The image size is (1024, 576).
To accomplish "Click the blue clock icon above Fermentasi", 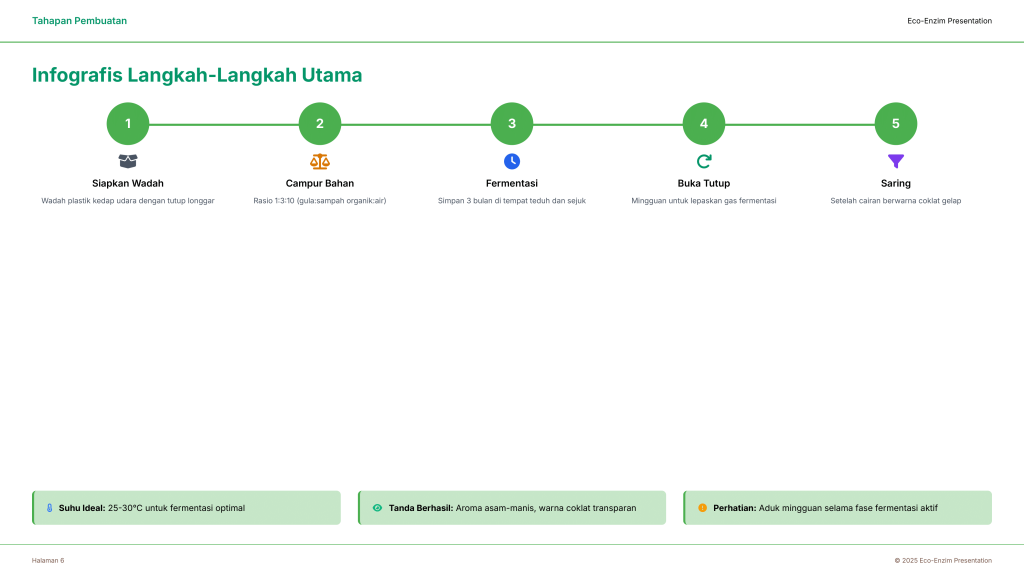I will (x=512, y=161).
